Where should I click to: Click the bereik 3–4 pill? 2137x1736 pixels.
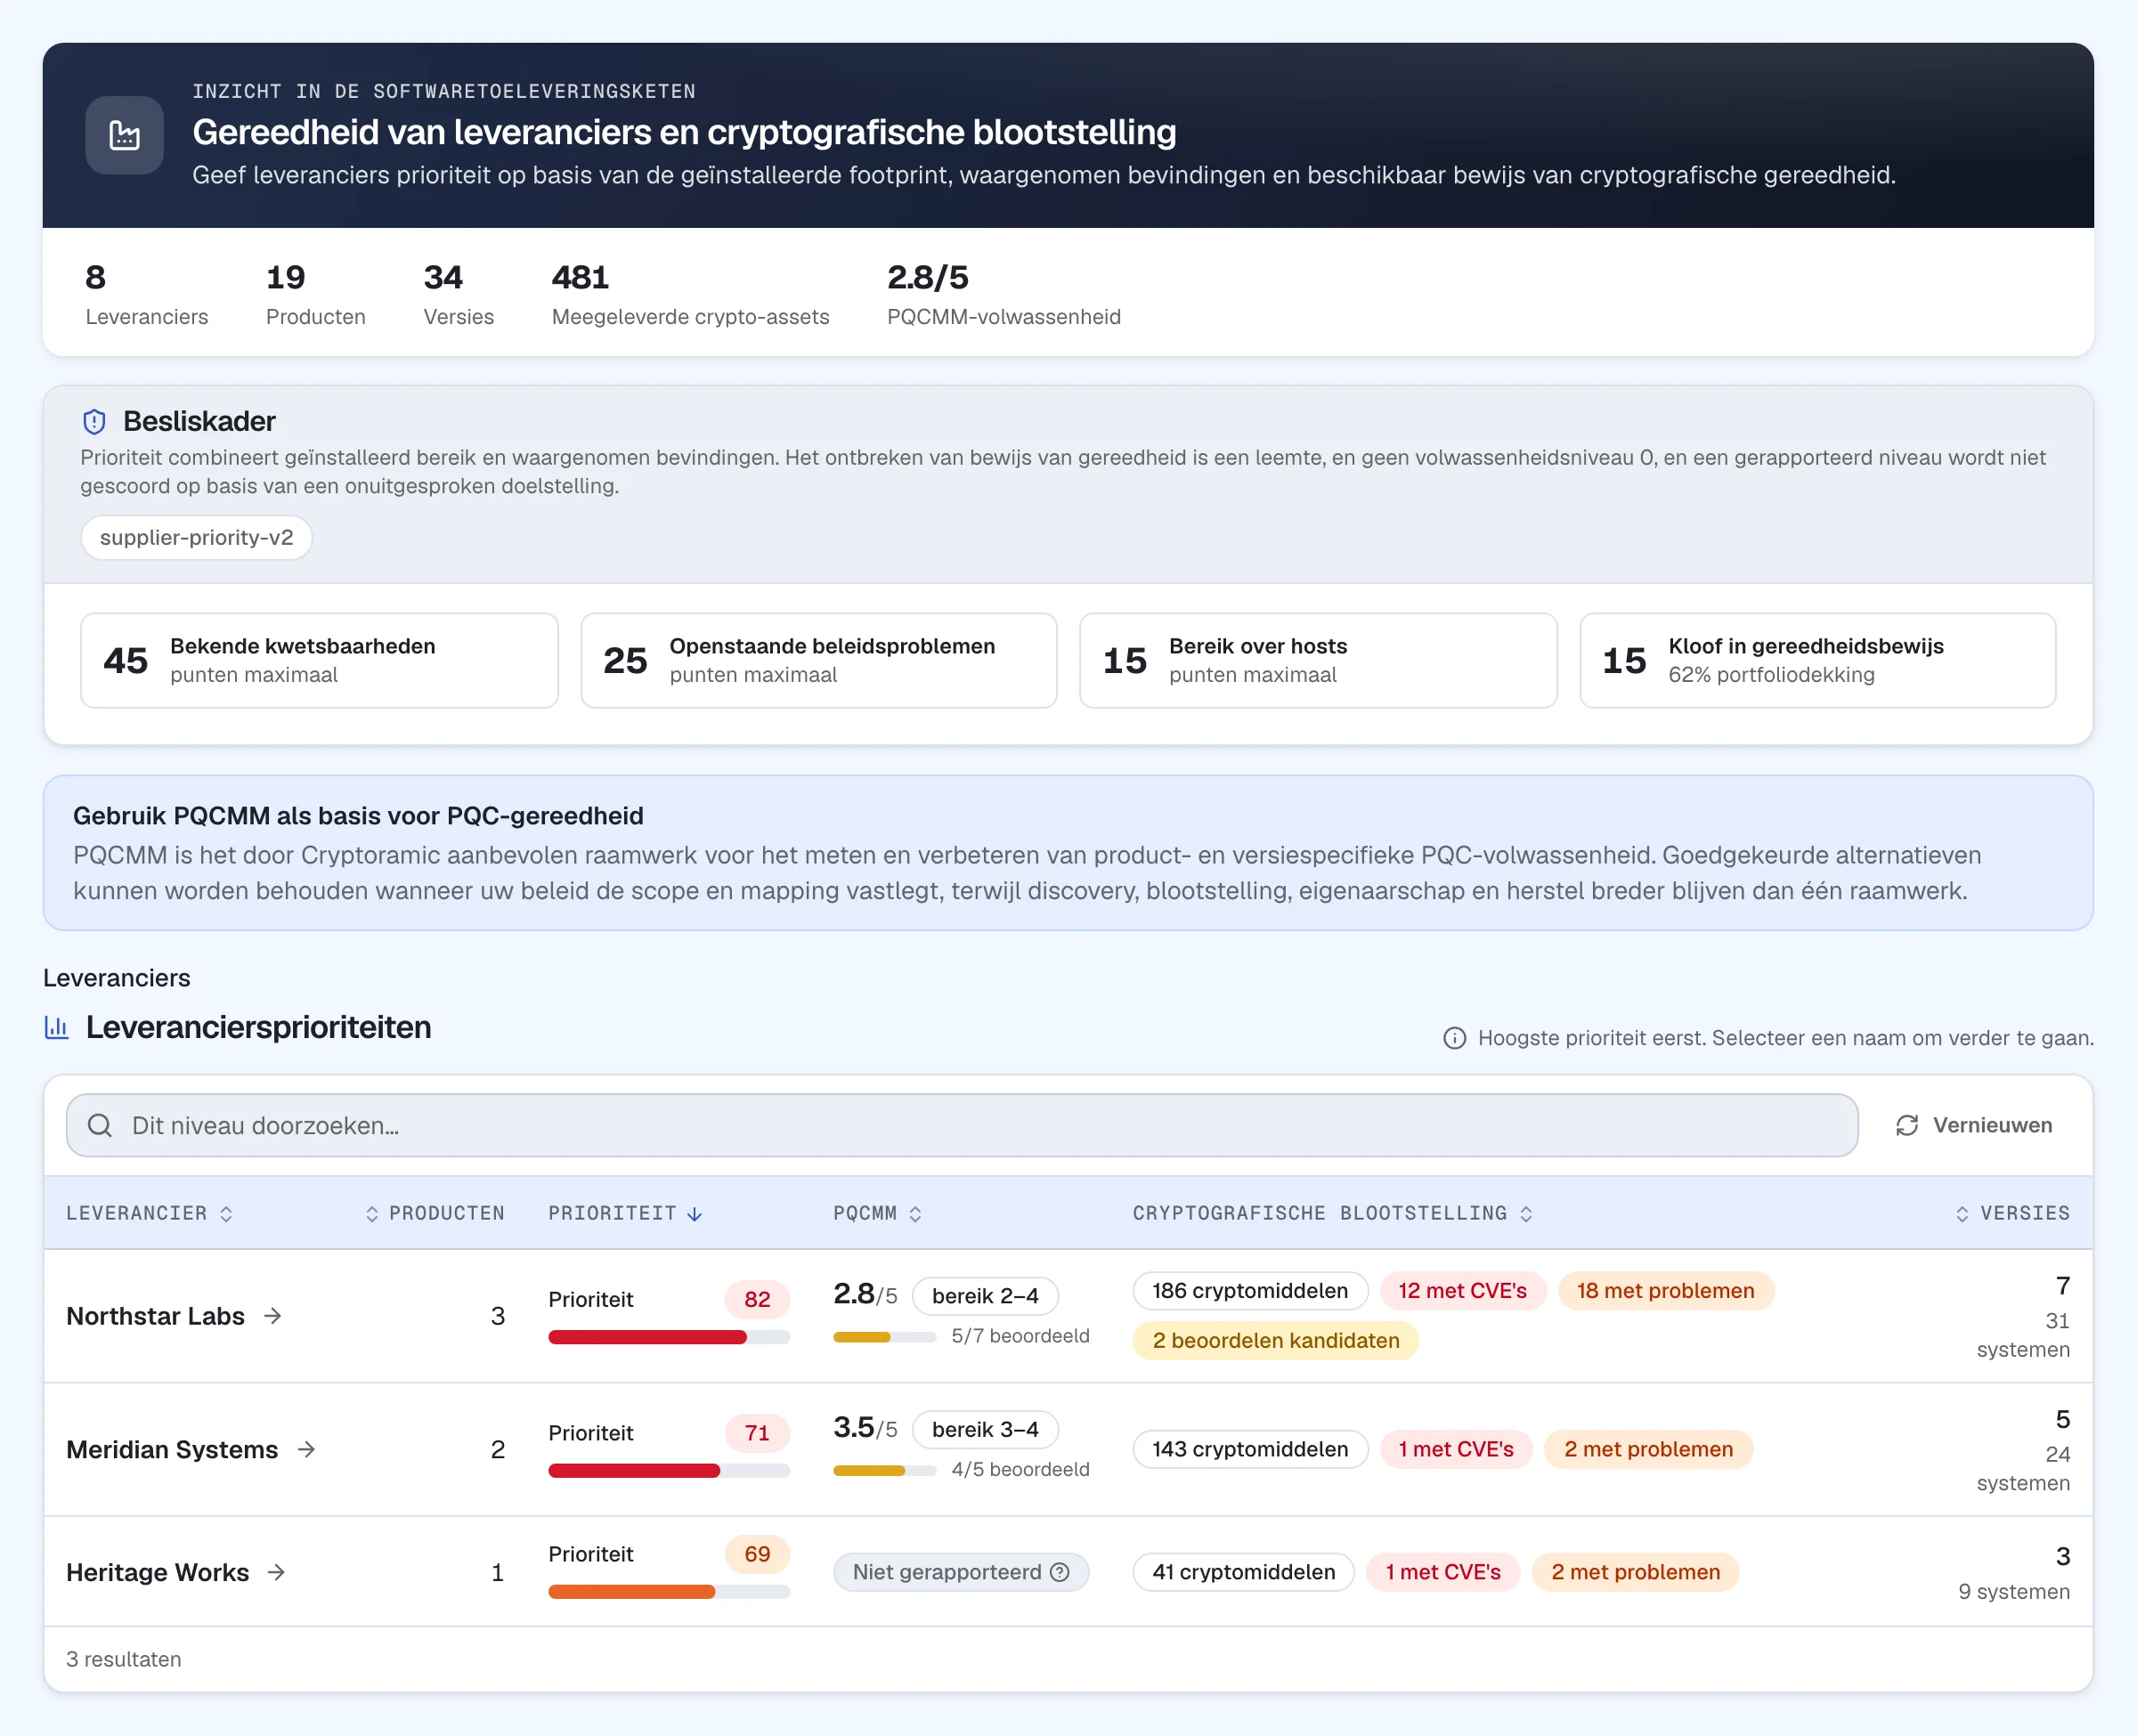click(x=985, y=1429)
